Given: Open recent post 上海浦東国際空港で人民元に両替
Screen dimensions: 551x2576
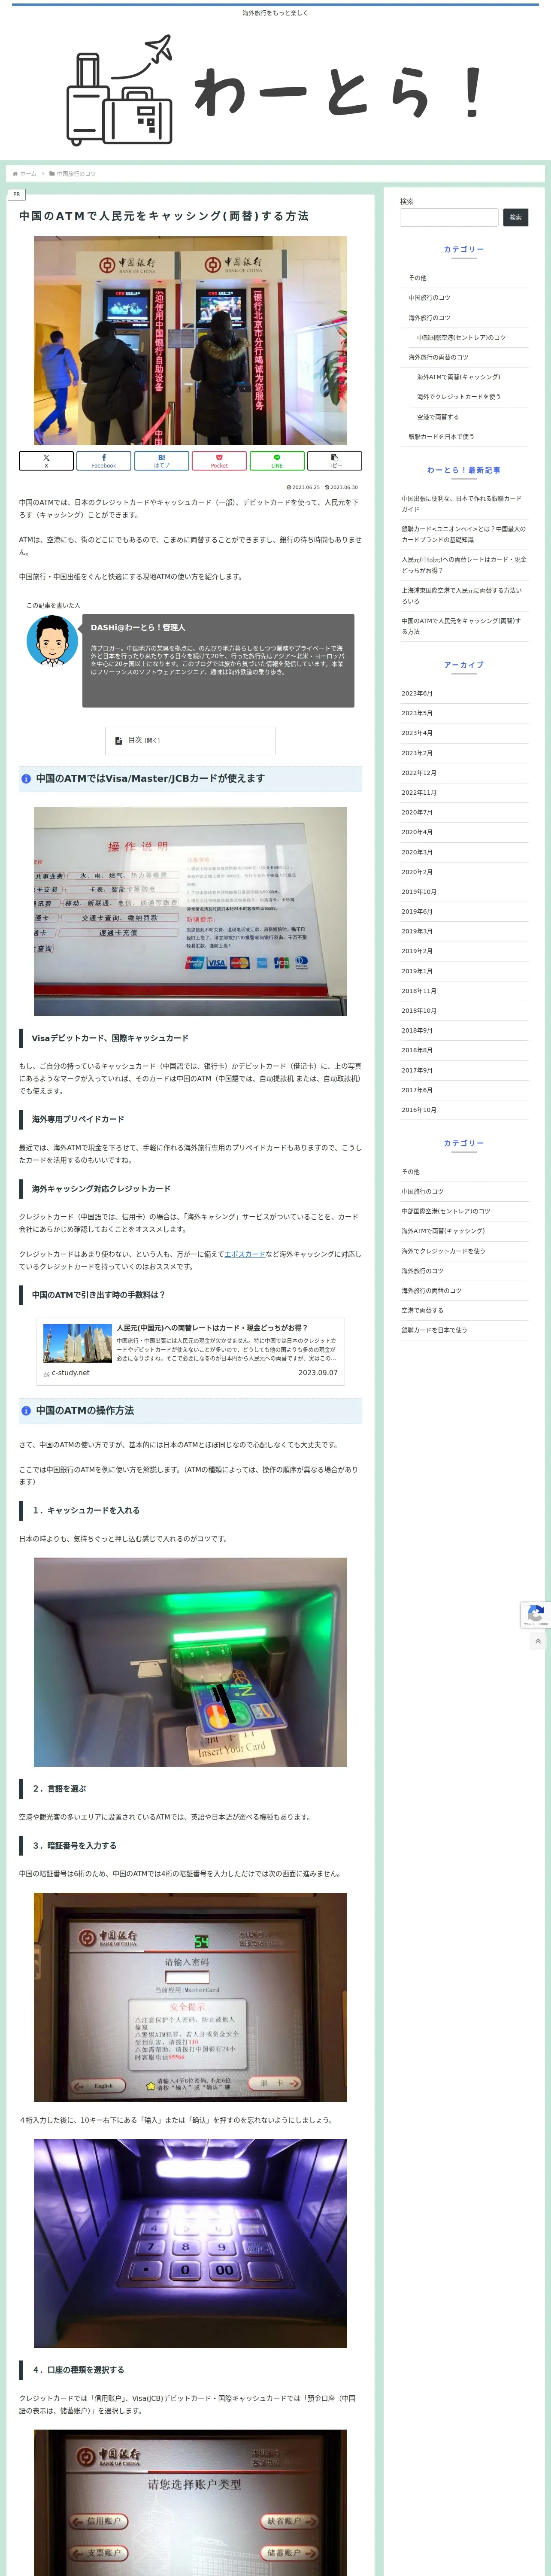Looking at the screenshot, I should click(x=464, y=596).
